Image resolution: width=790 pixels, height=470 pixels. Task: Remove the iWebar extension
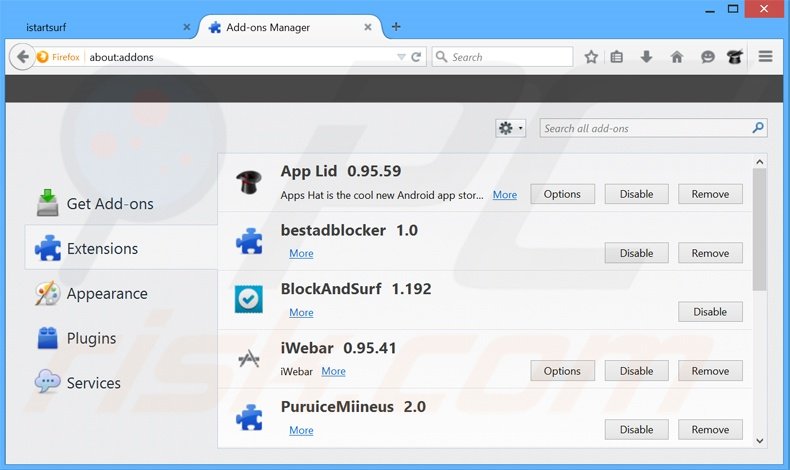coord(710,371)
